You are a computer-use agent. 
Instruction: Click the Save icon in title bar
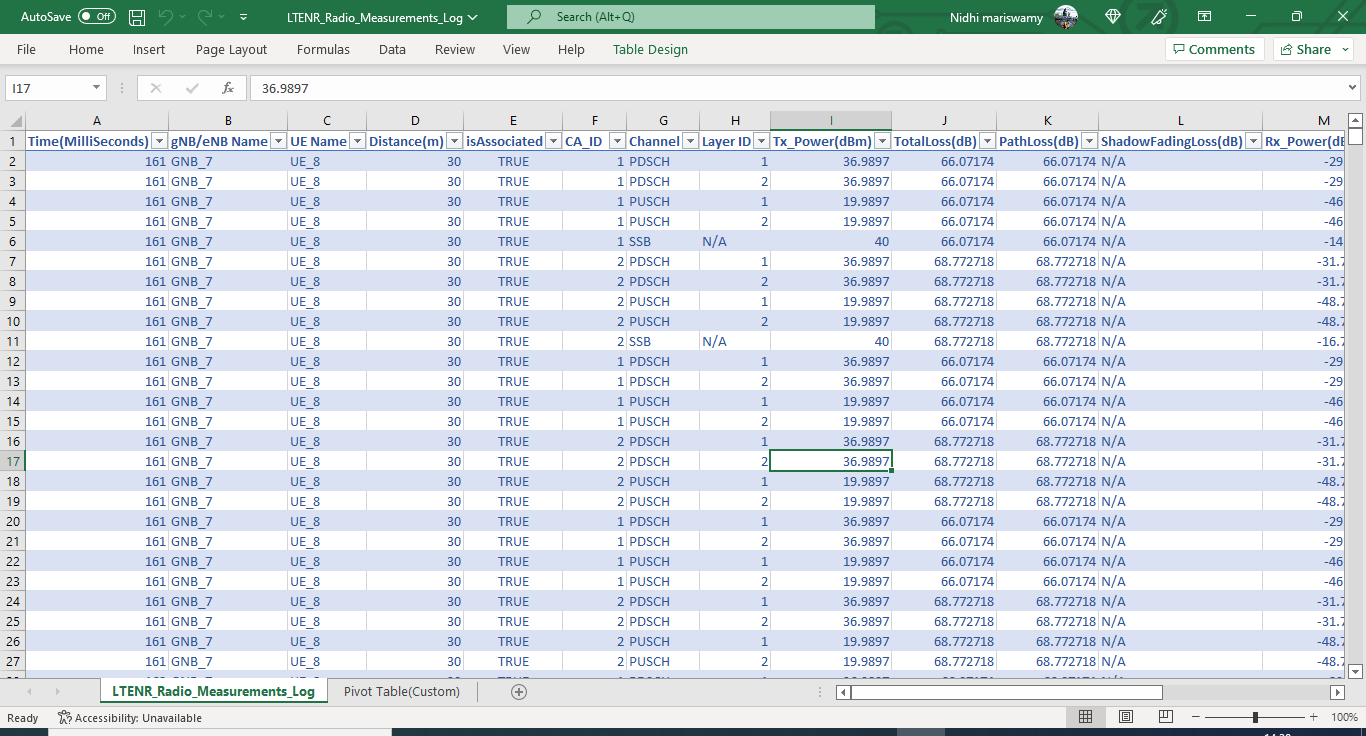137,17
